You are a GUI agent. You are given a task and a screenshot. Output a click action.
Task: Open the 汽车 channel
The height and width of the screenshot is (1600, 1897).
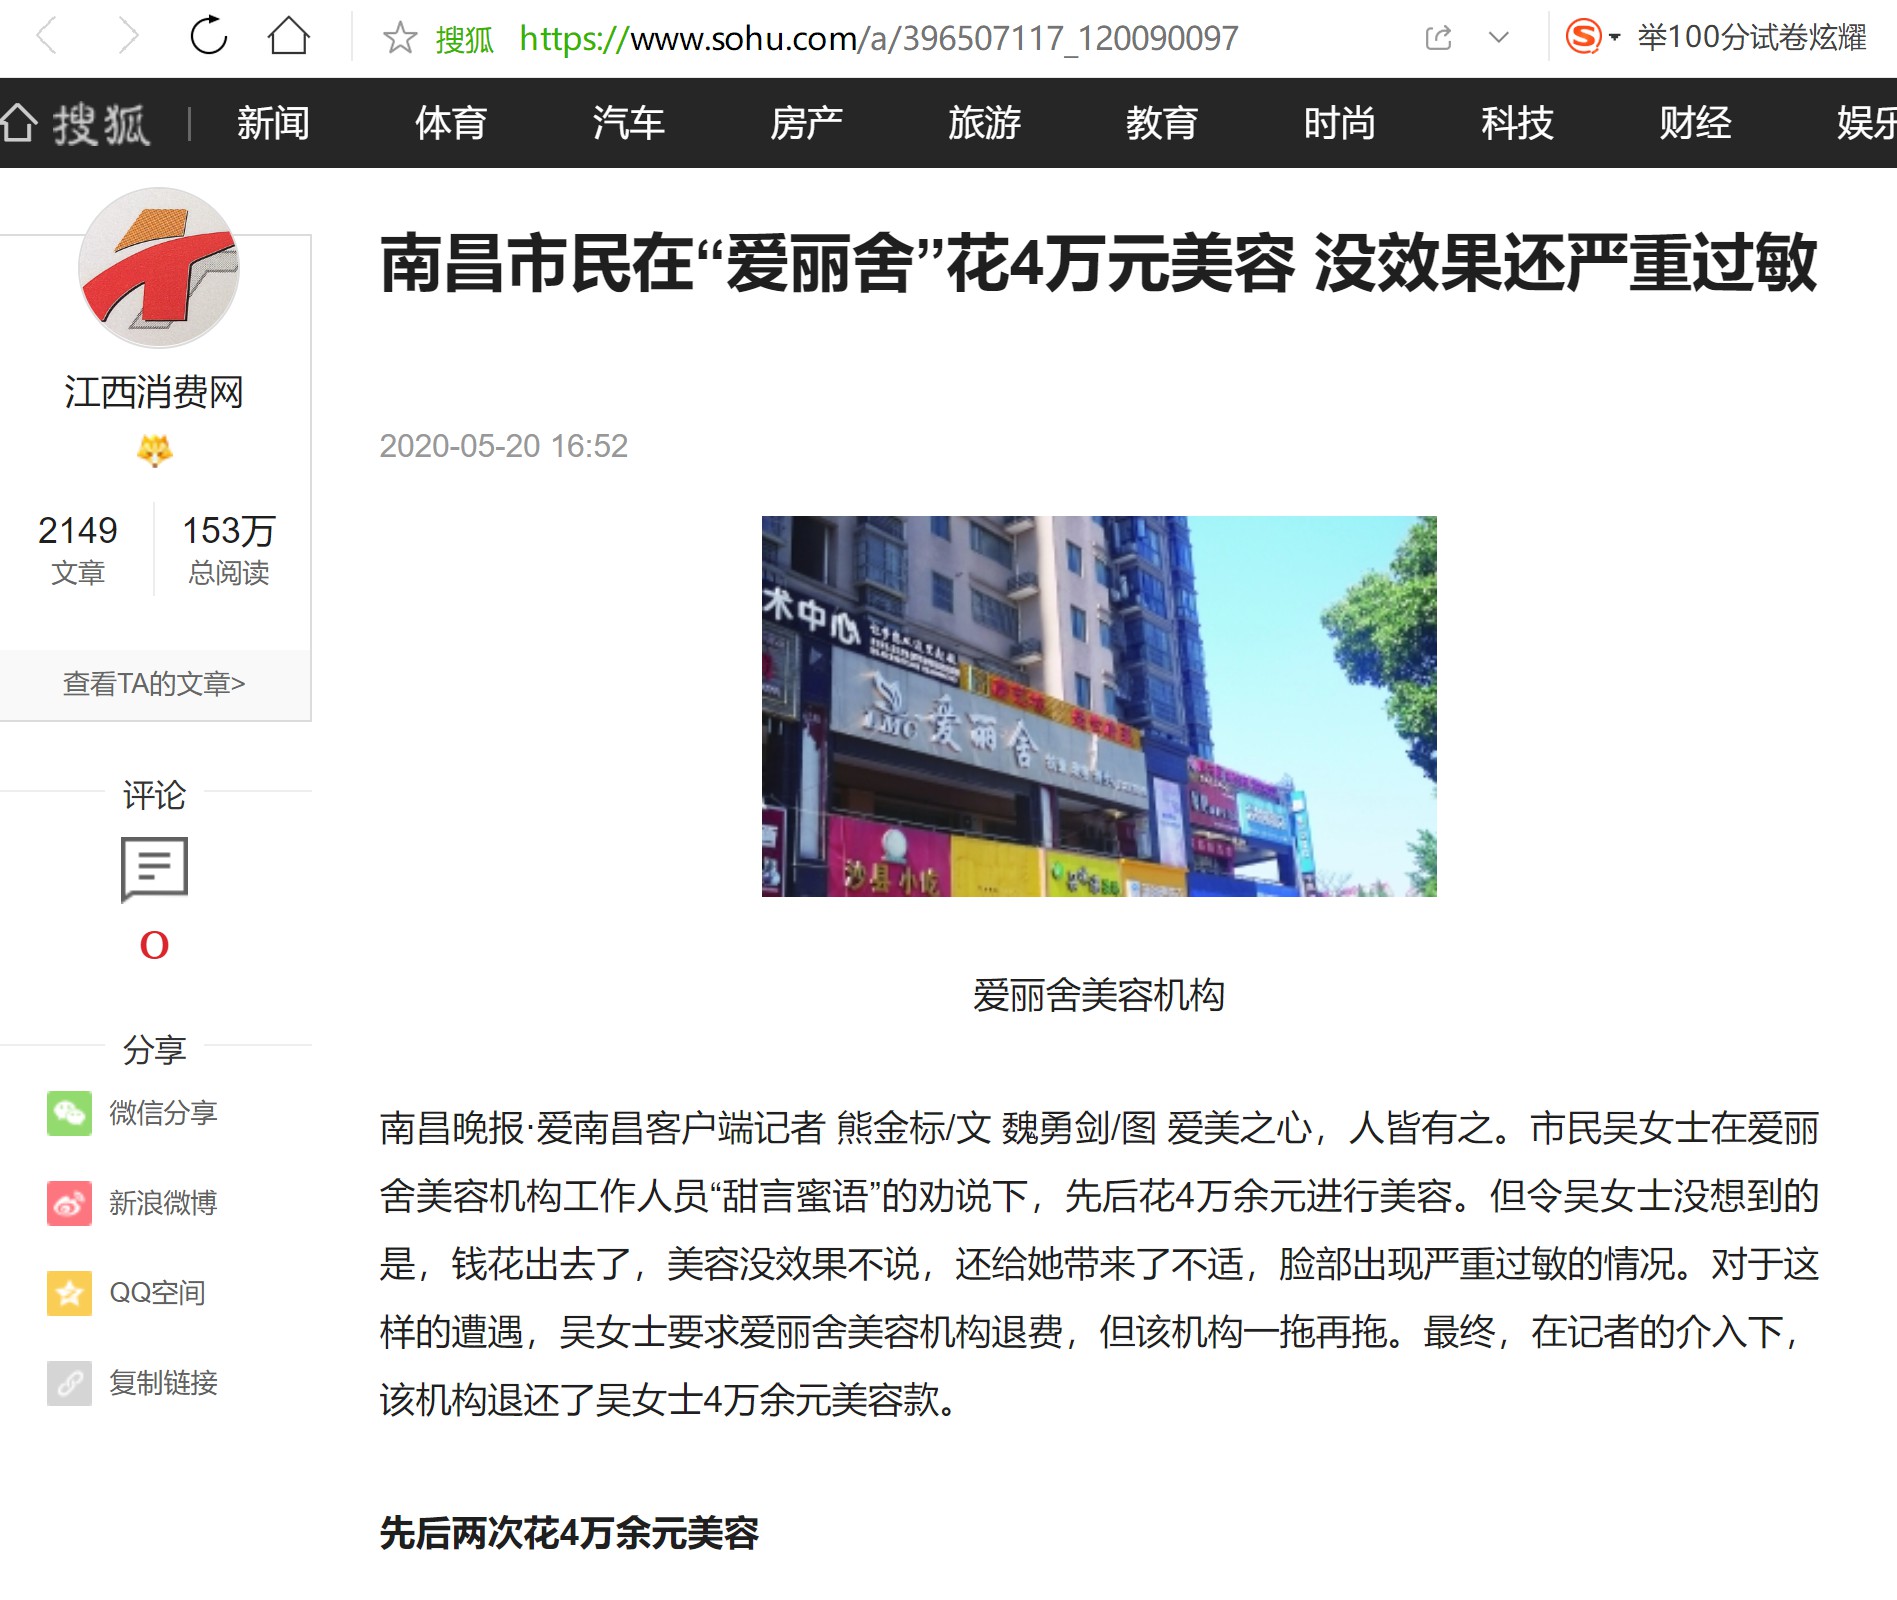(629, 123)
